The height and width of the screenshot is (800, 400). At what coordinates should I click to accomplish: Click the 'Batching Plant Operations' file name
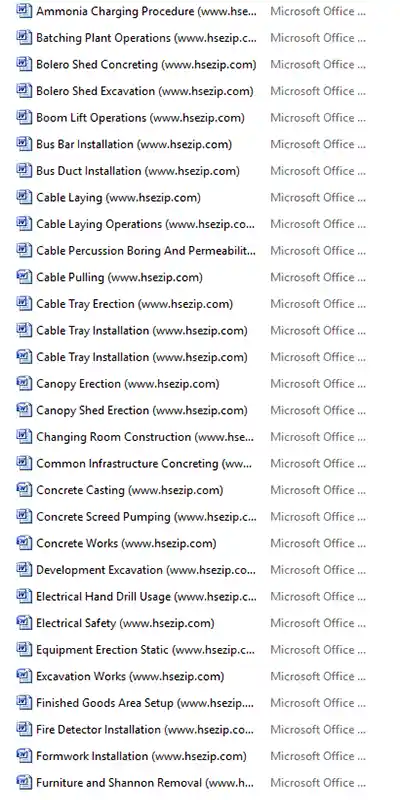[x=146, y=38]
